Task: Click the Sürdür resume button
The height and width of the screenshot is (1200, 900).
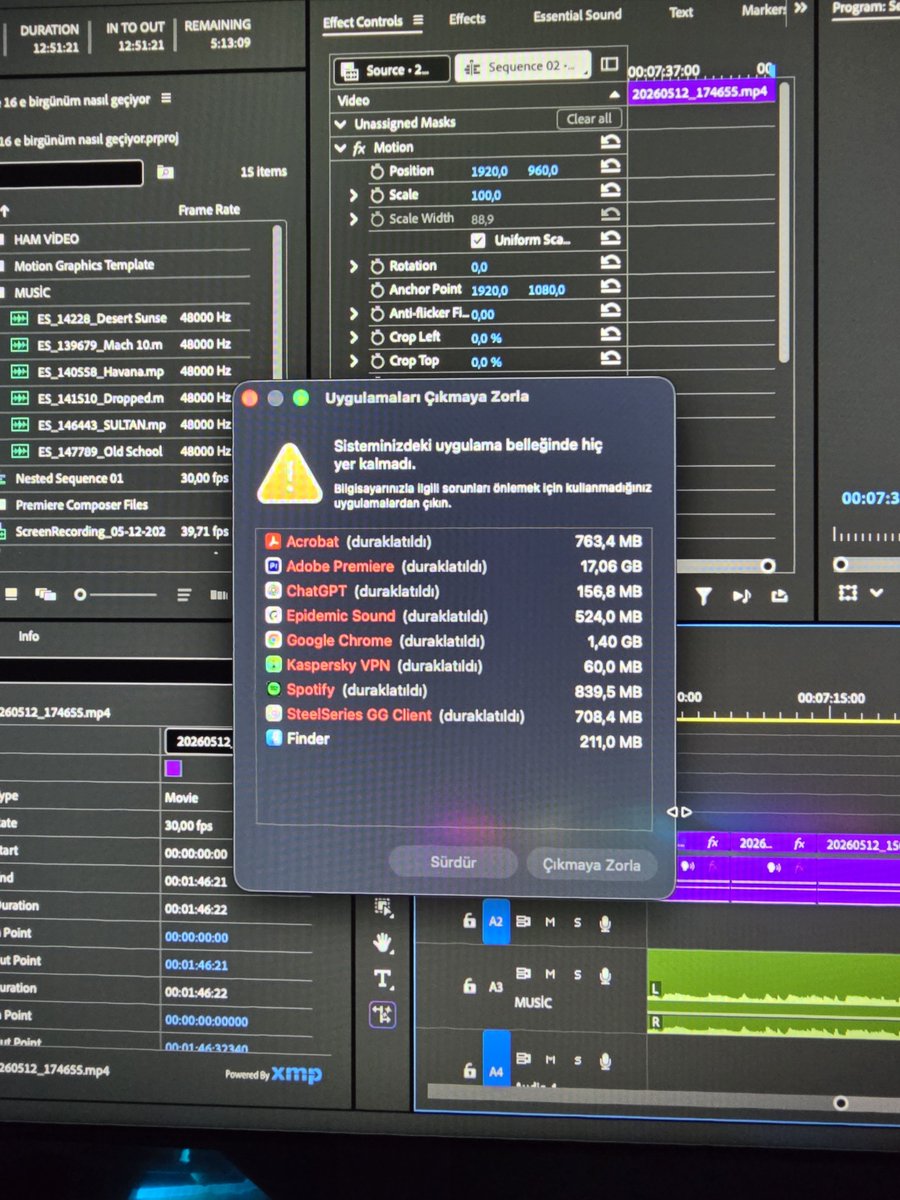Action: coord(453,862)
